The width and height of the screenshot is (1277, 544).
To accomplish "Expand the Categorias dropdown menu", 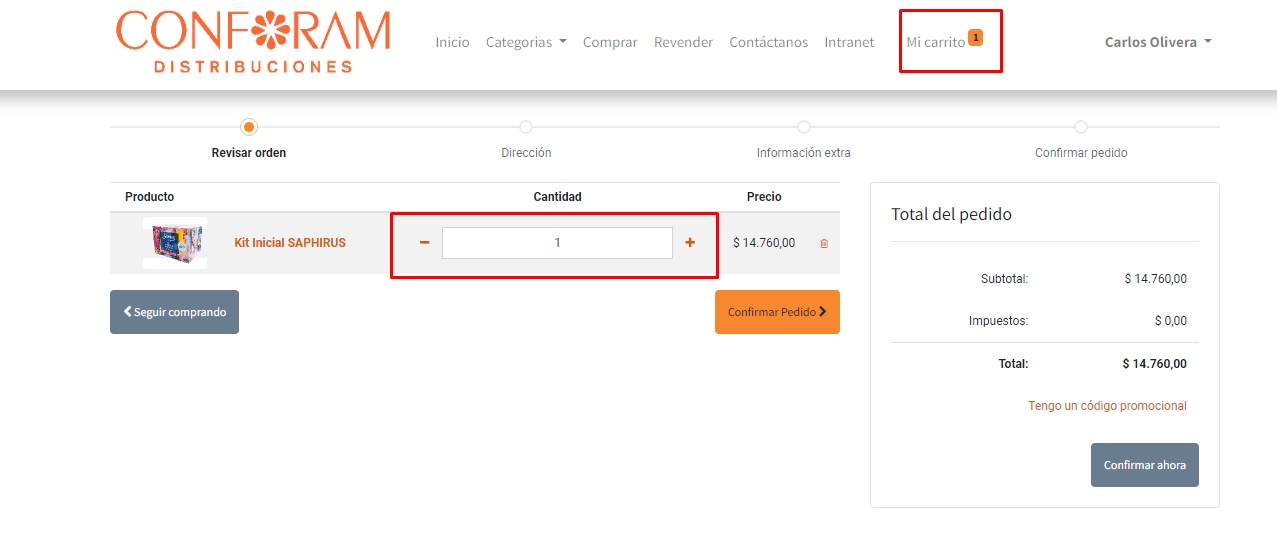I will click(x=526, y=42).
